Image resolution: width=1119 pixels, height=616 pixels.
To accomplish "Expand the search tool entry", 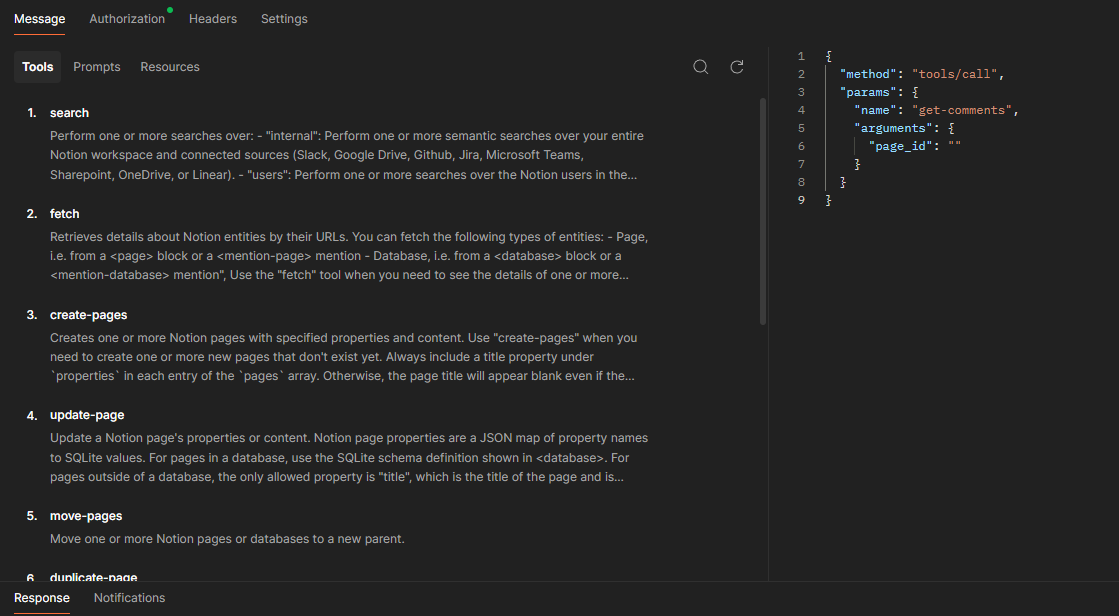I will pyautogui.click(x=69, y=112).
